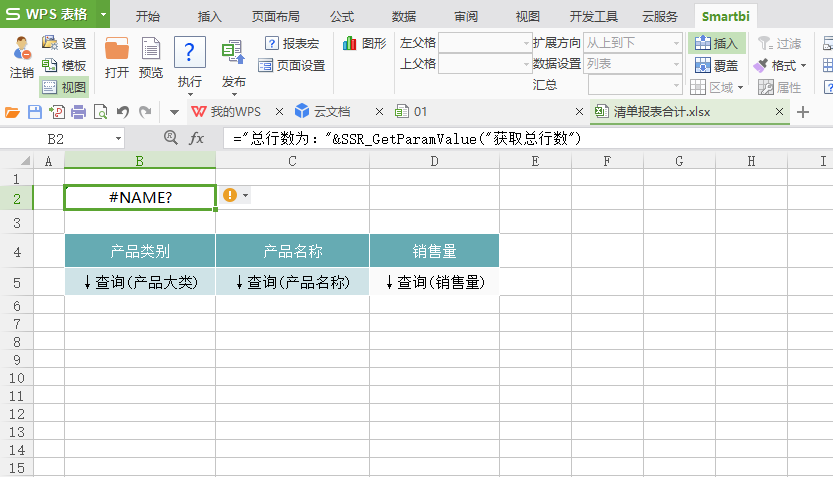Switch to the 页面布局 ribbon tab

click(x=275, y=16)
